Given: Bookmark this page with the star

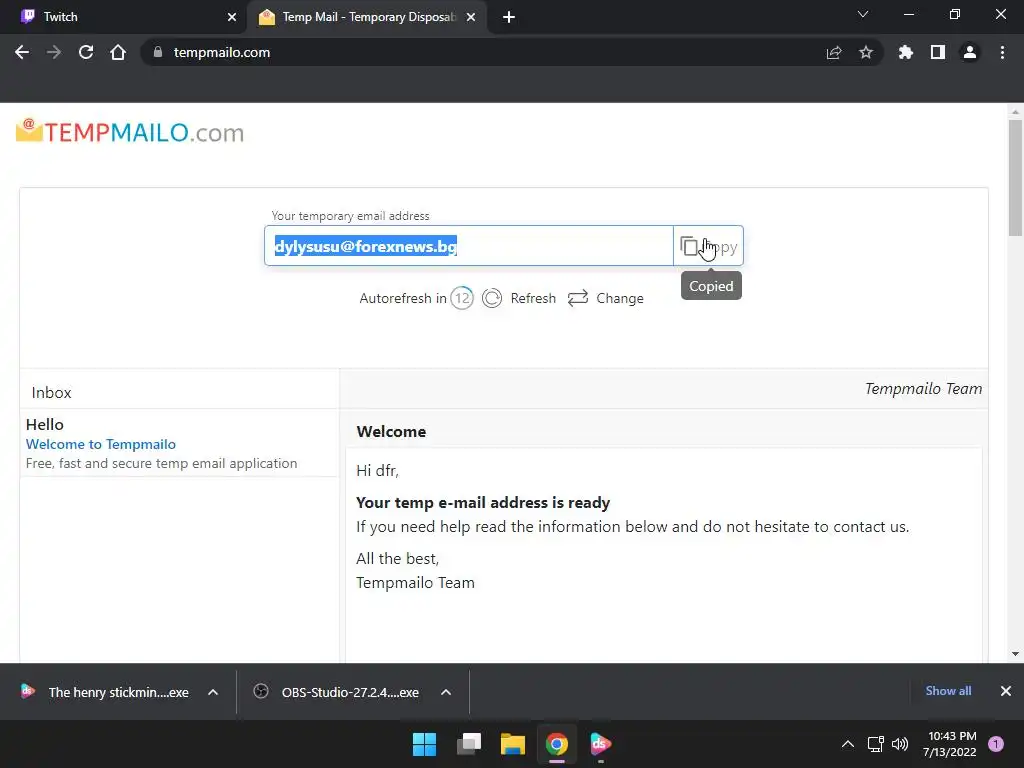Looking at the screenshot, I should click(x=866, y=52).
